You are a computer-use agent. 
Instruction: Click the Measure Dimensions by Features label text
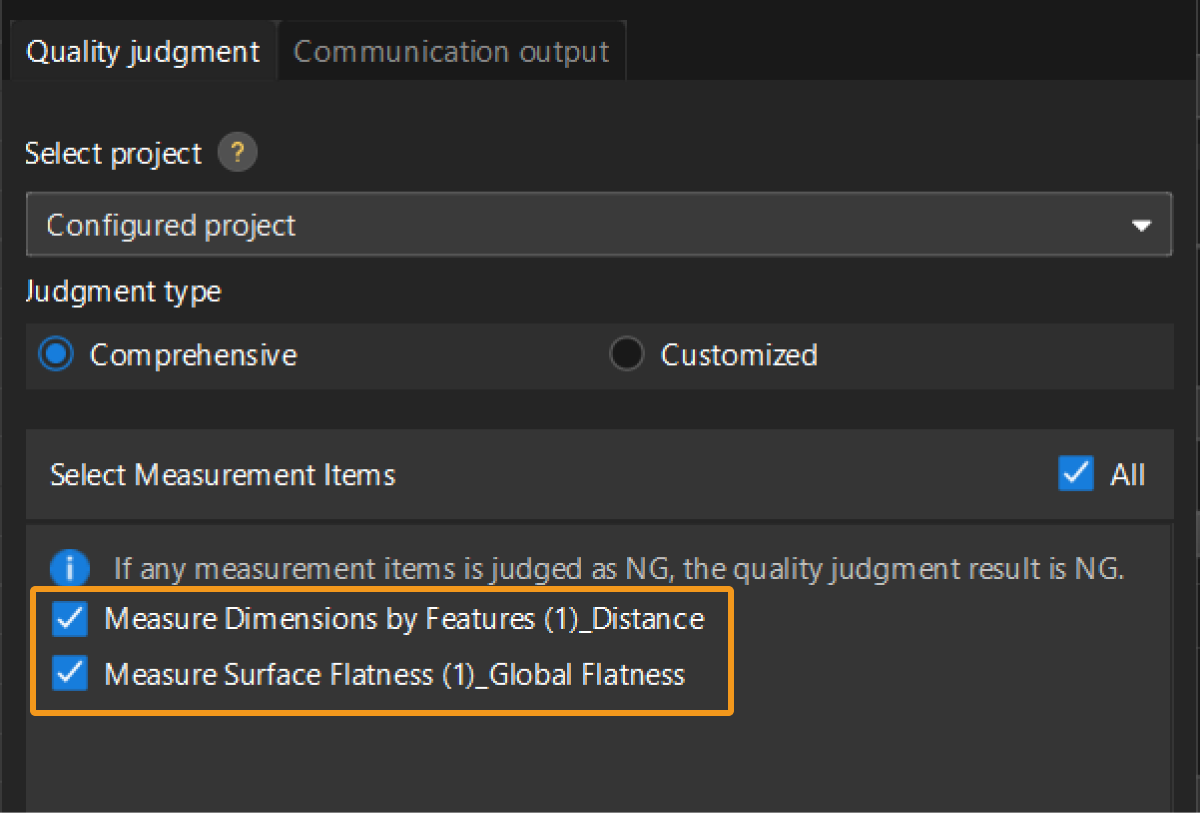[x=404, y=619]
